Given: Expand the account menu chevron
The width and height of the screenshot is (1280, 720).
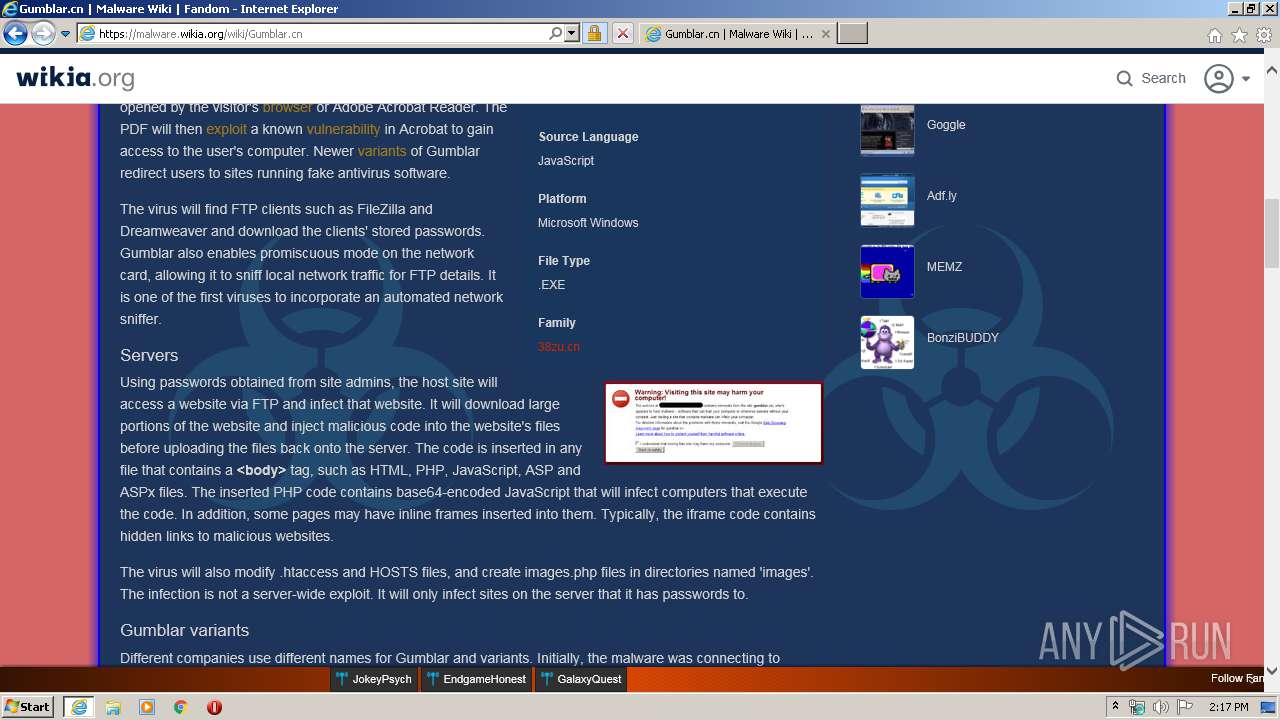Looking at the screenshot, I should point(1246,79).
